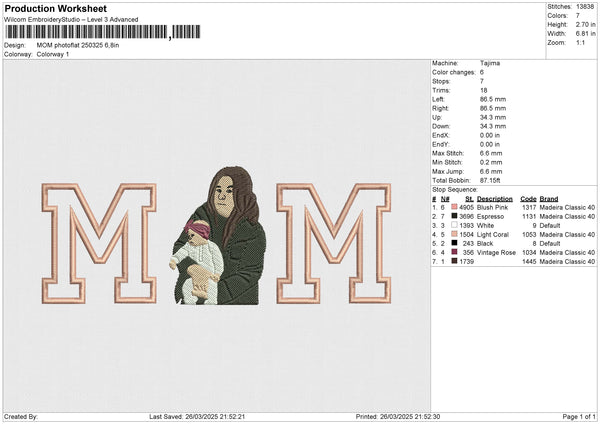
Task: Click code 1445 in the stop sequence
Action: (x=529, y=262)
